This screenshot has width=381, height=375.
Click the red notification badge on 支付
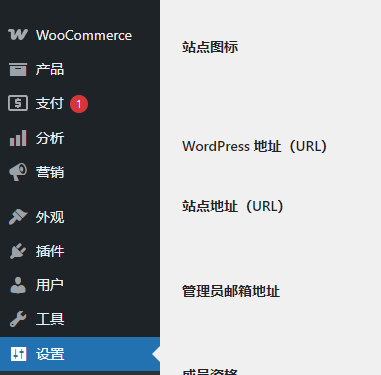point(79,104)
